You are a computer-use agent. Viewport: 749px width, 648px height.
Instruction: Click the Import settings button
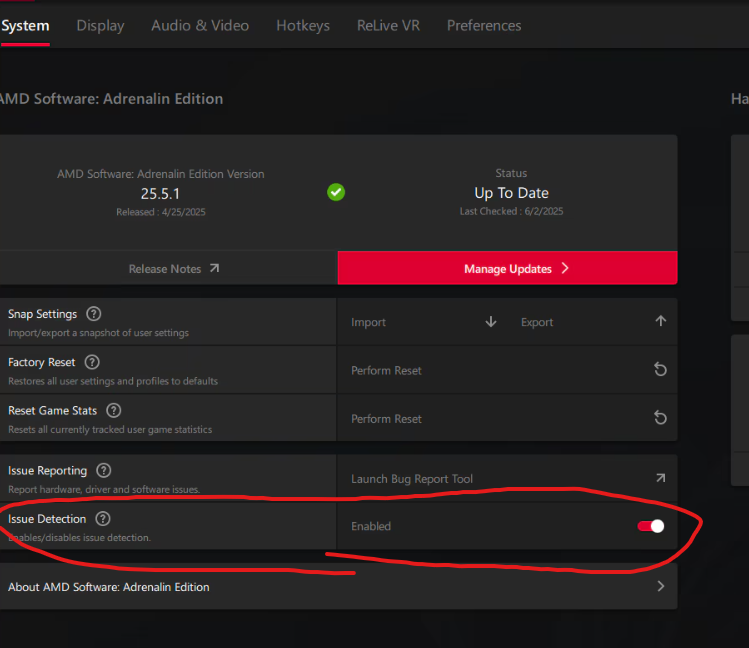424,322
